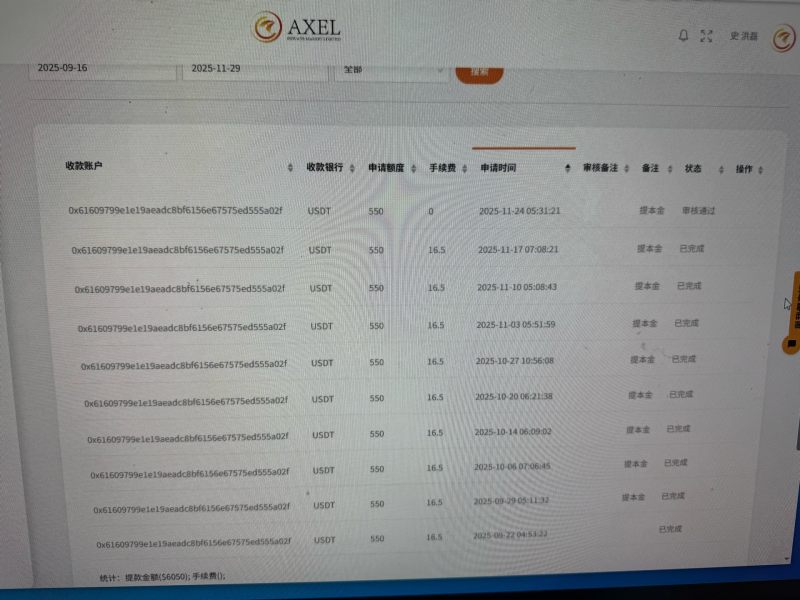Screen dimensions: 800x600
Task: Select the wallet address in the 2025-09-22 row
Action: 193,542
